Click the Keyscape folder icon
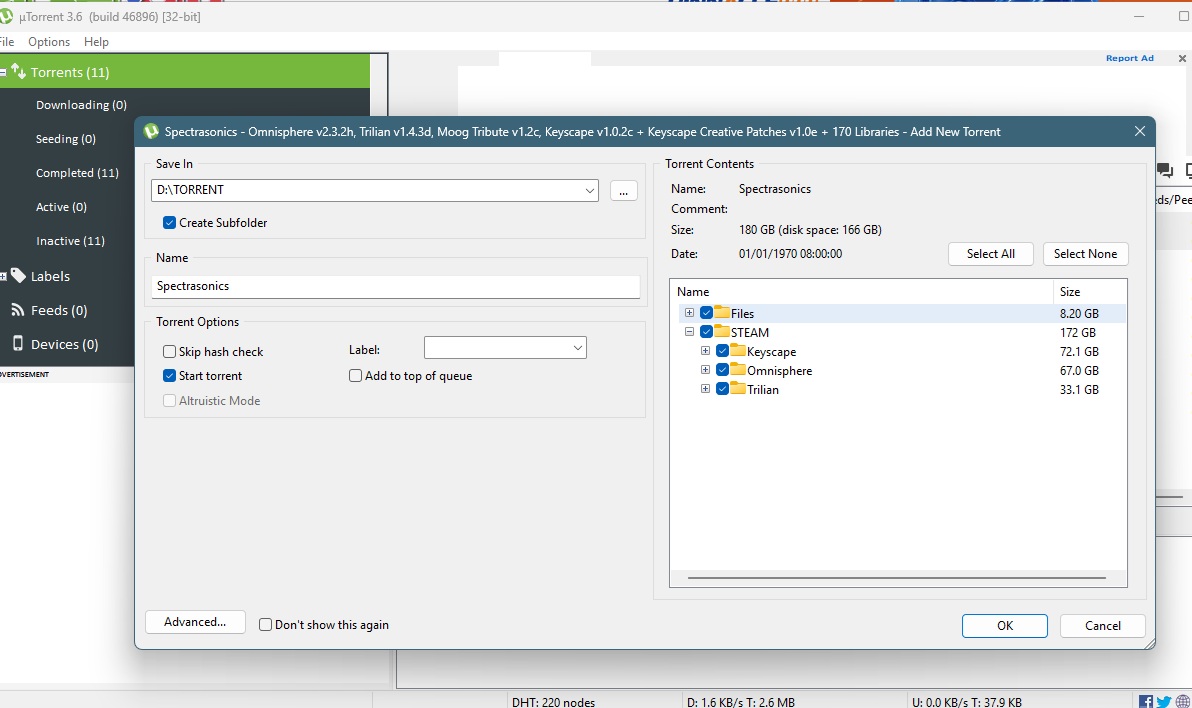 (x=738, y=351)
